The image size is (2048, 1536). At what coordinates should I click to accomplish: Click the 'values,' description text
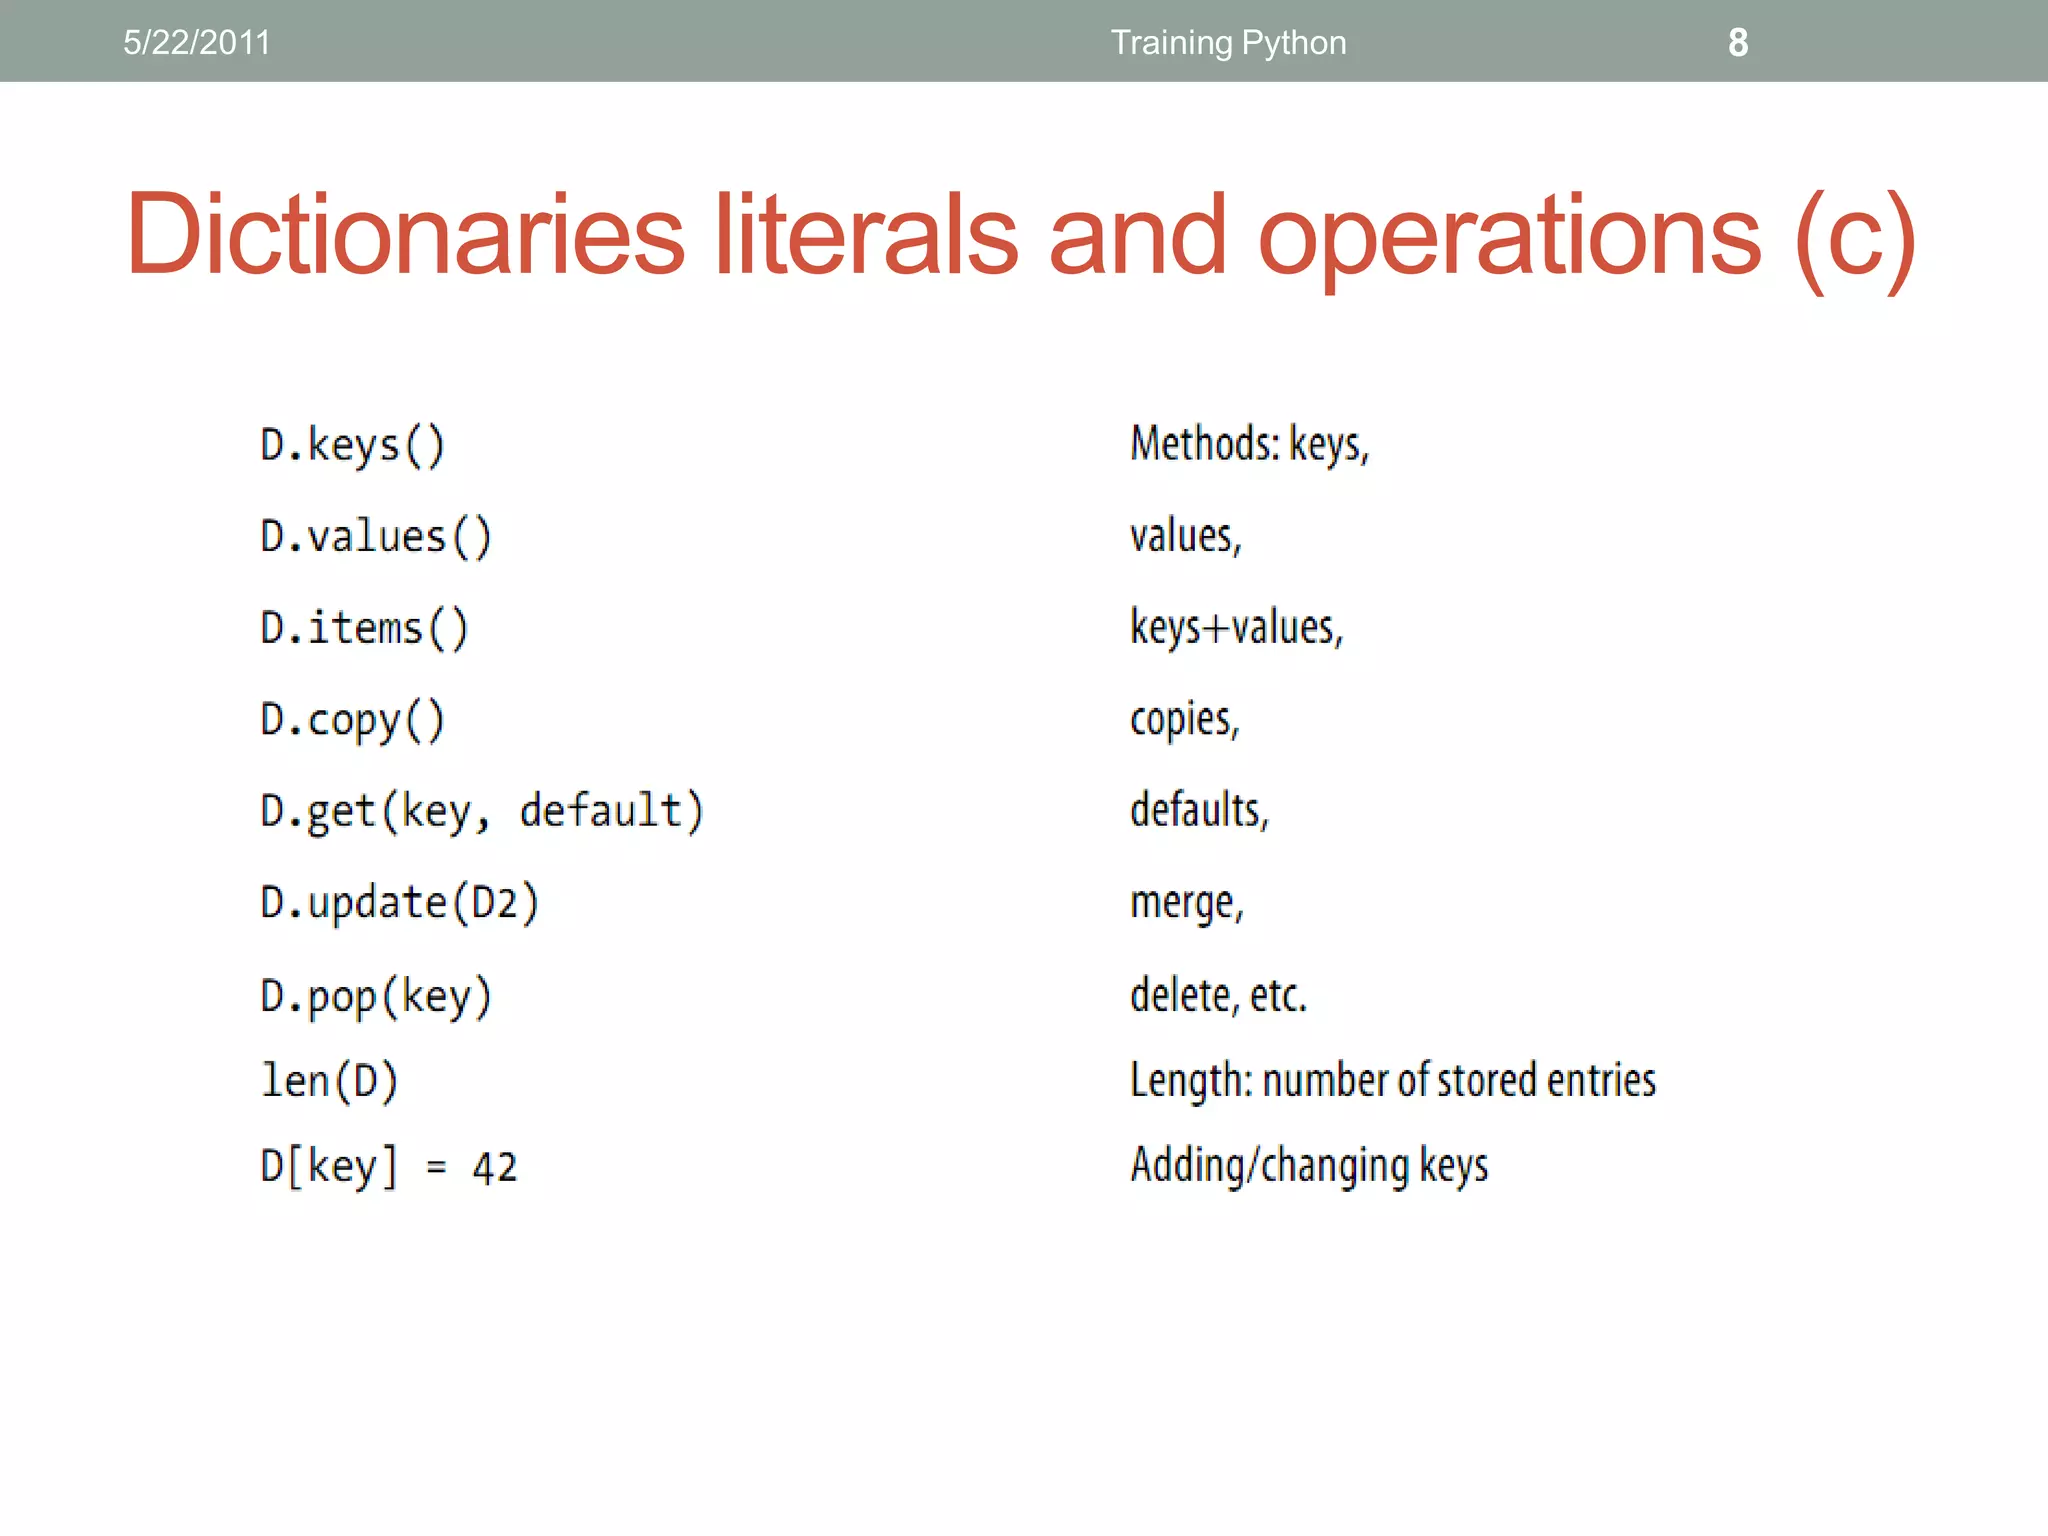1186,537
